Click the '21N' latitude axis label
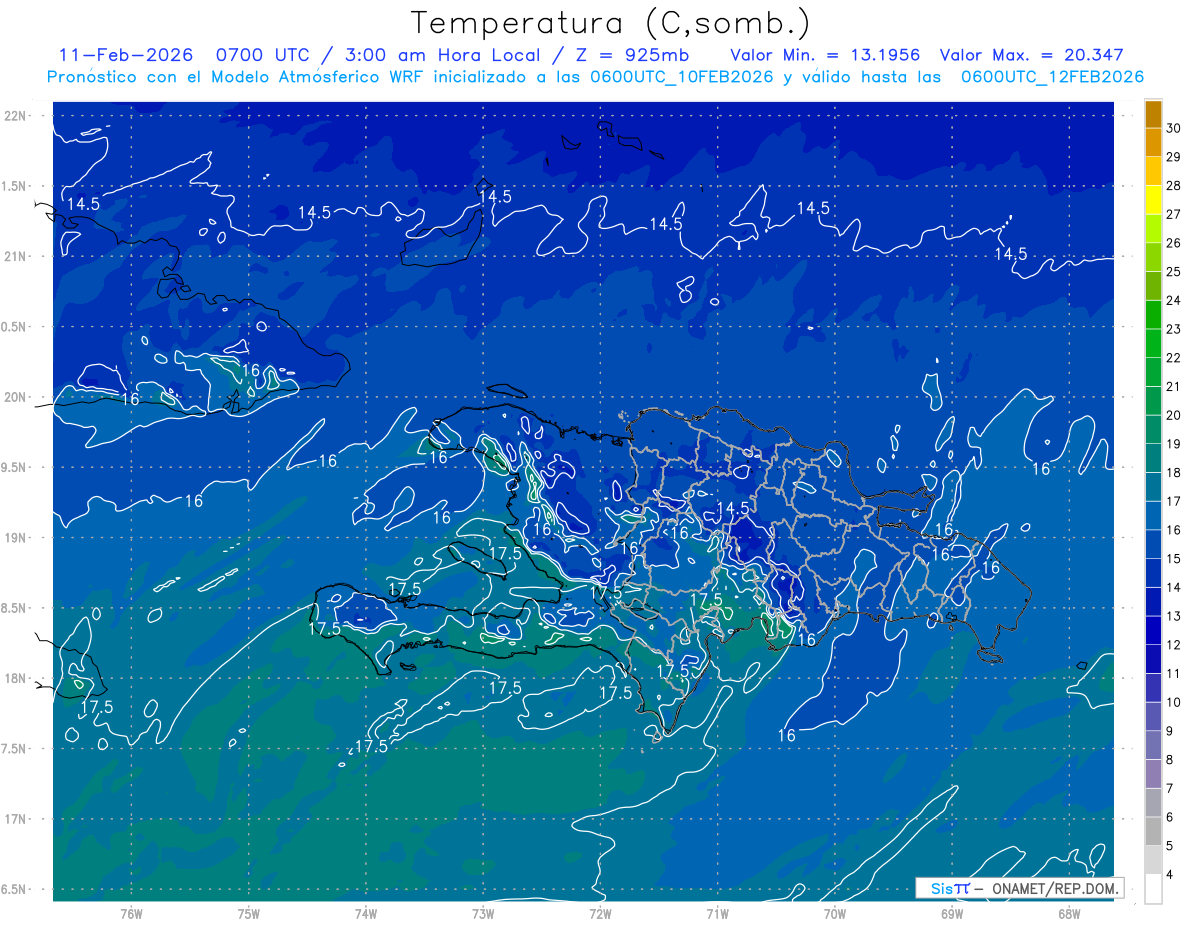Screen dimensions: 1200x927 tap(15, 257)
